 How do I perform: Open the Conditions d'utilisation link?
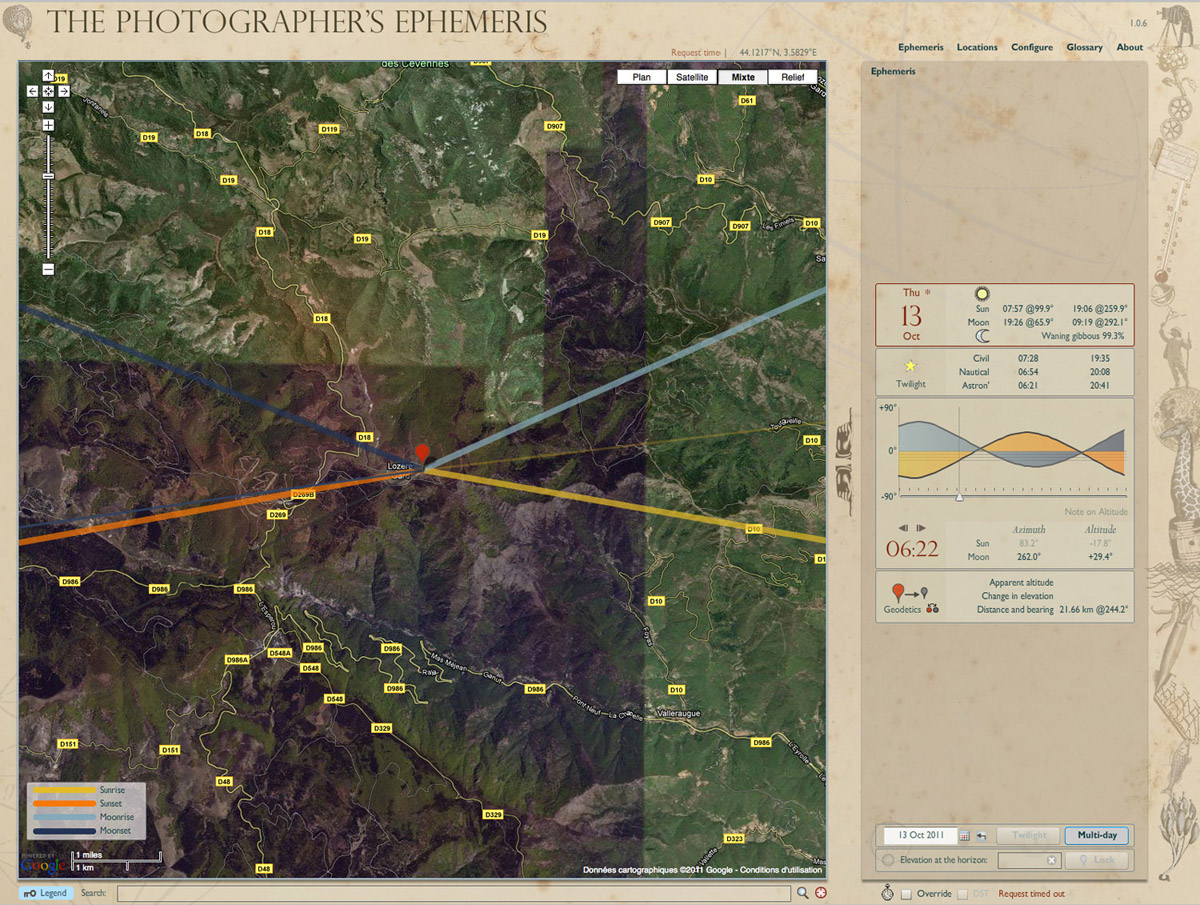pos(779,870)
